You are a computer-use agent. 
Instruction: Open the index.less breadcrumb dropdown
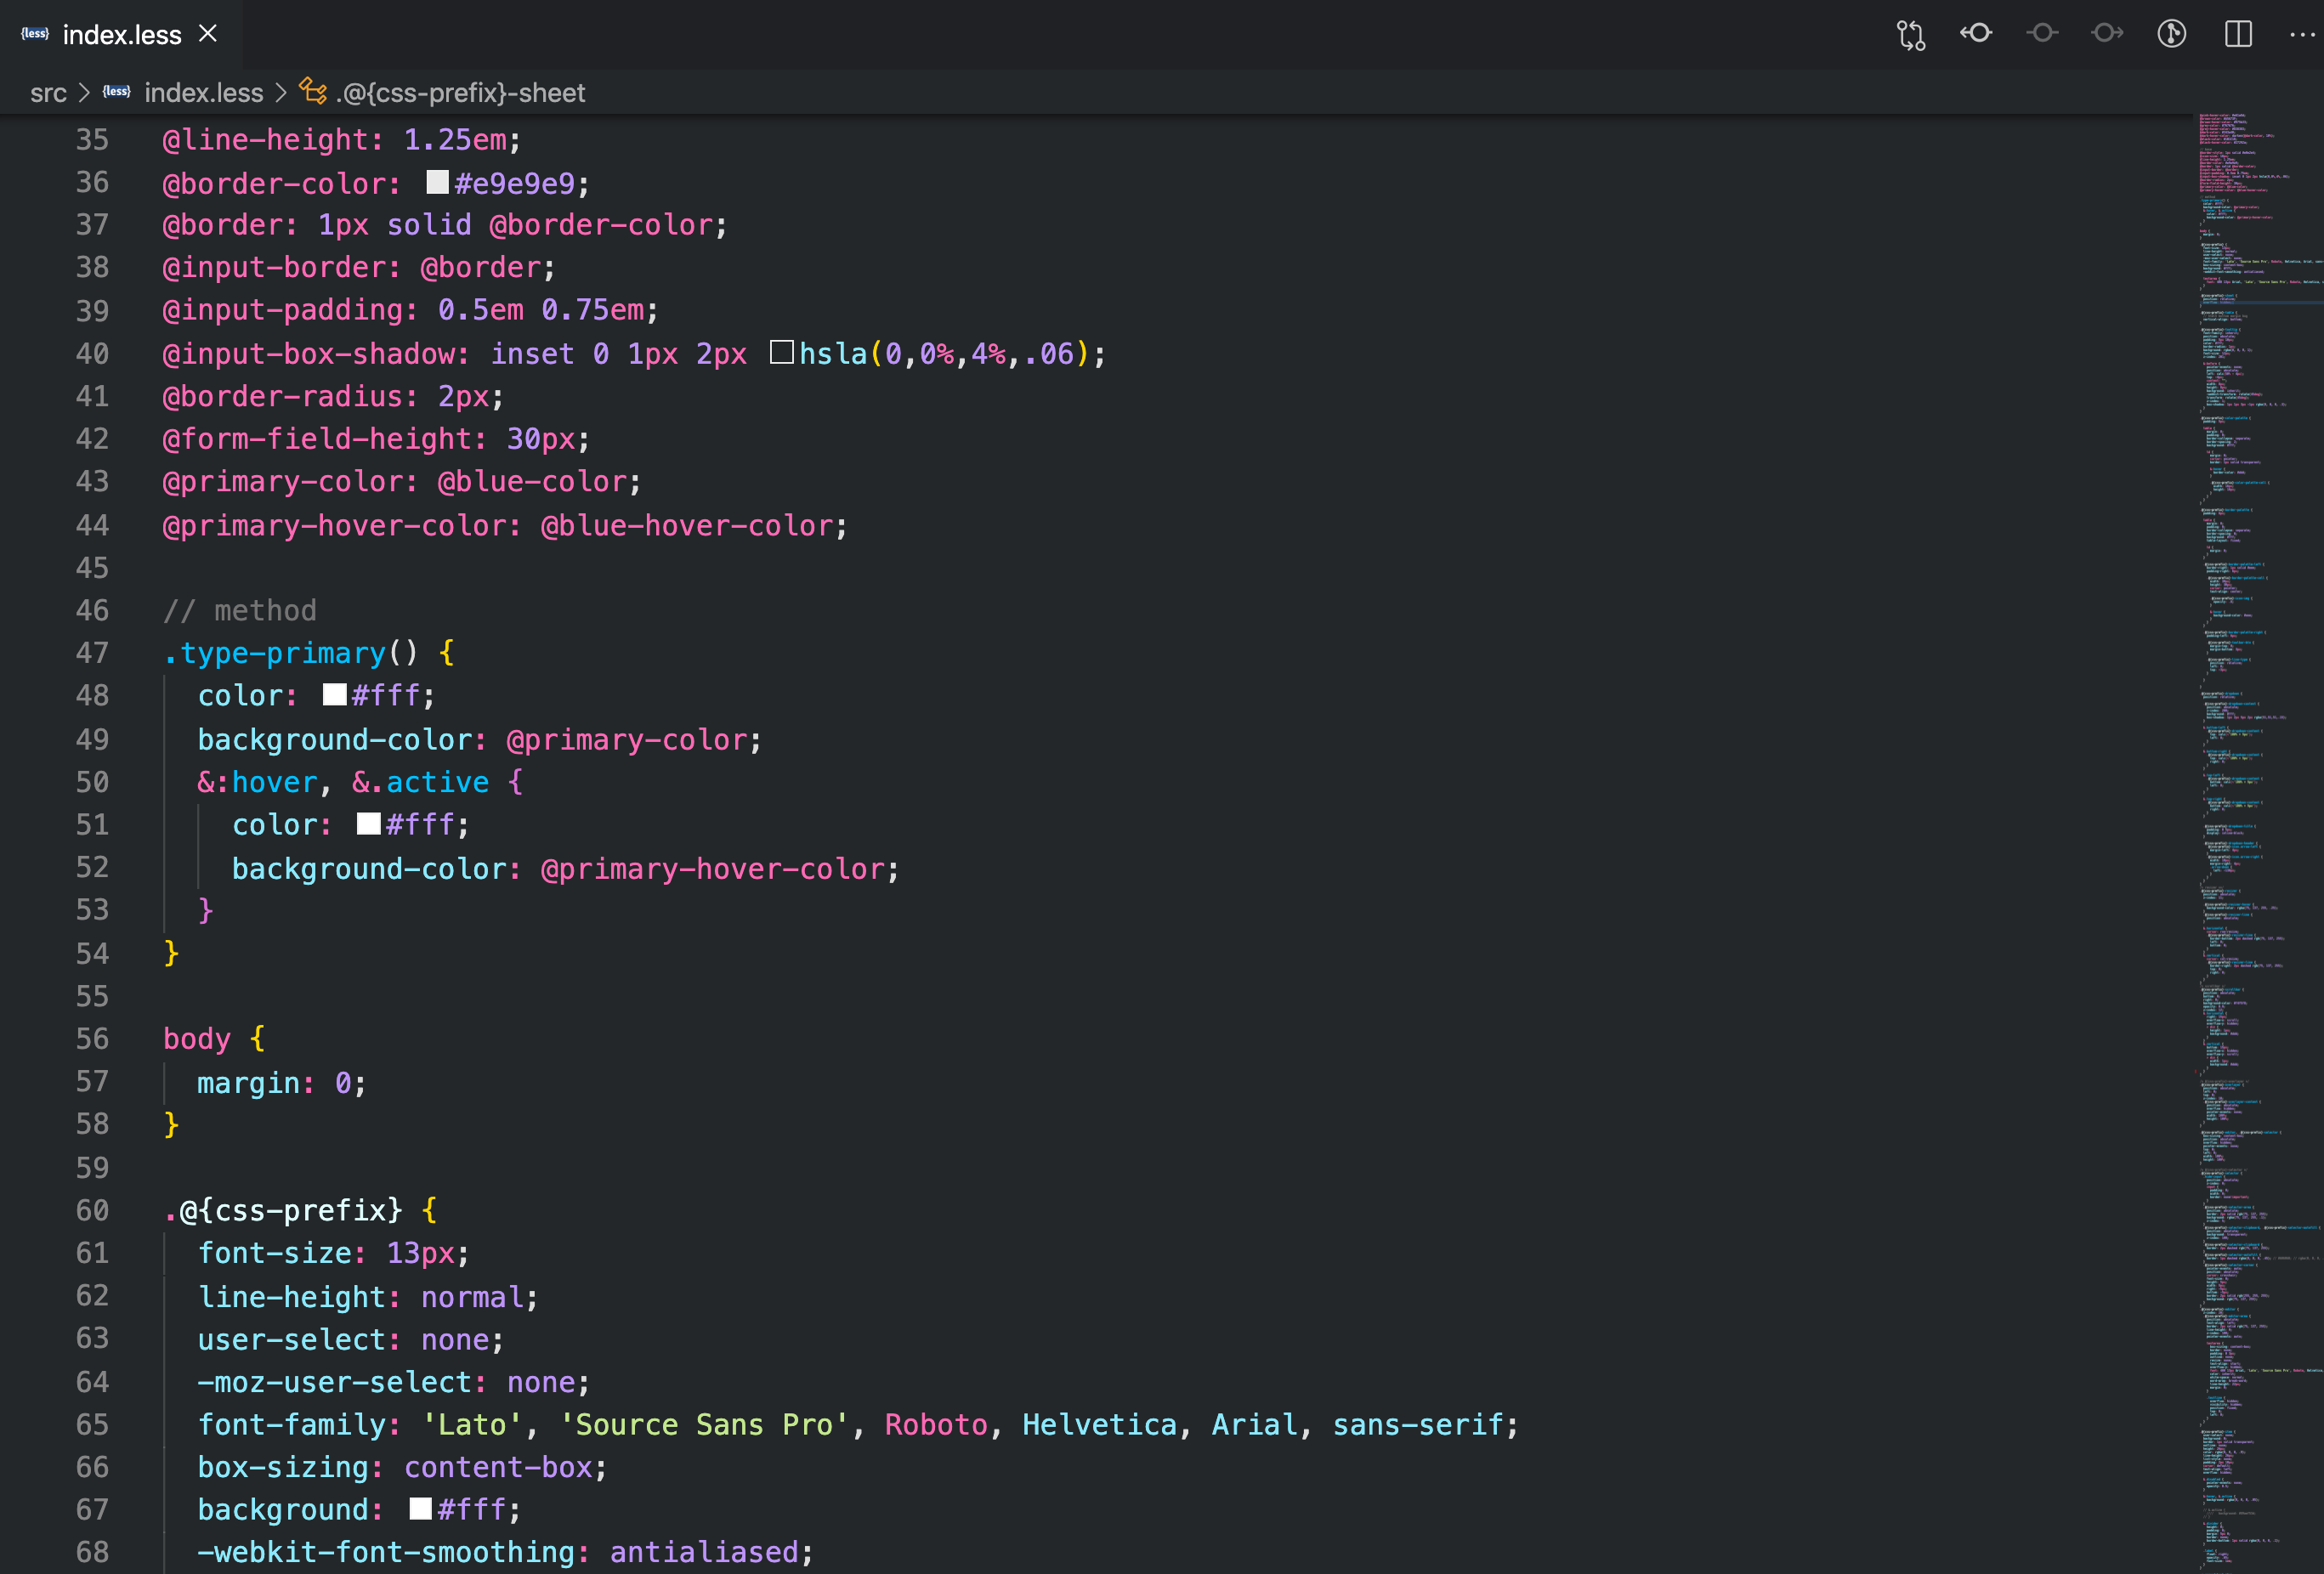[203, 93]
